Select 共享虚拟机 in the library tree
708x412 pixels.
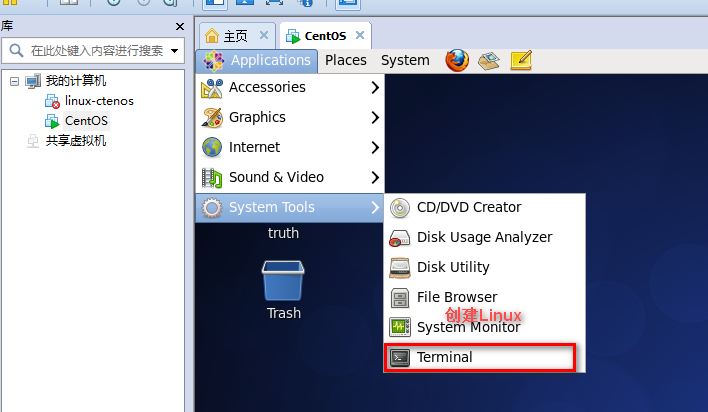pyautogui.click(x=76, y=141)
